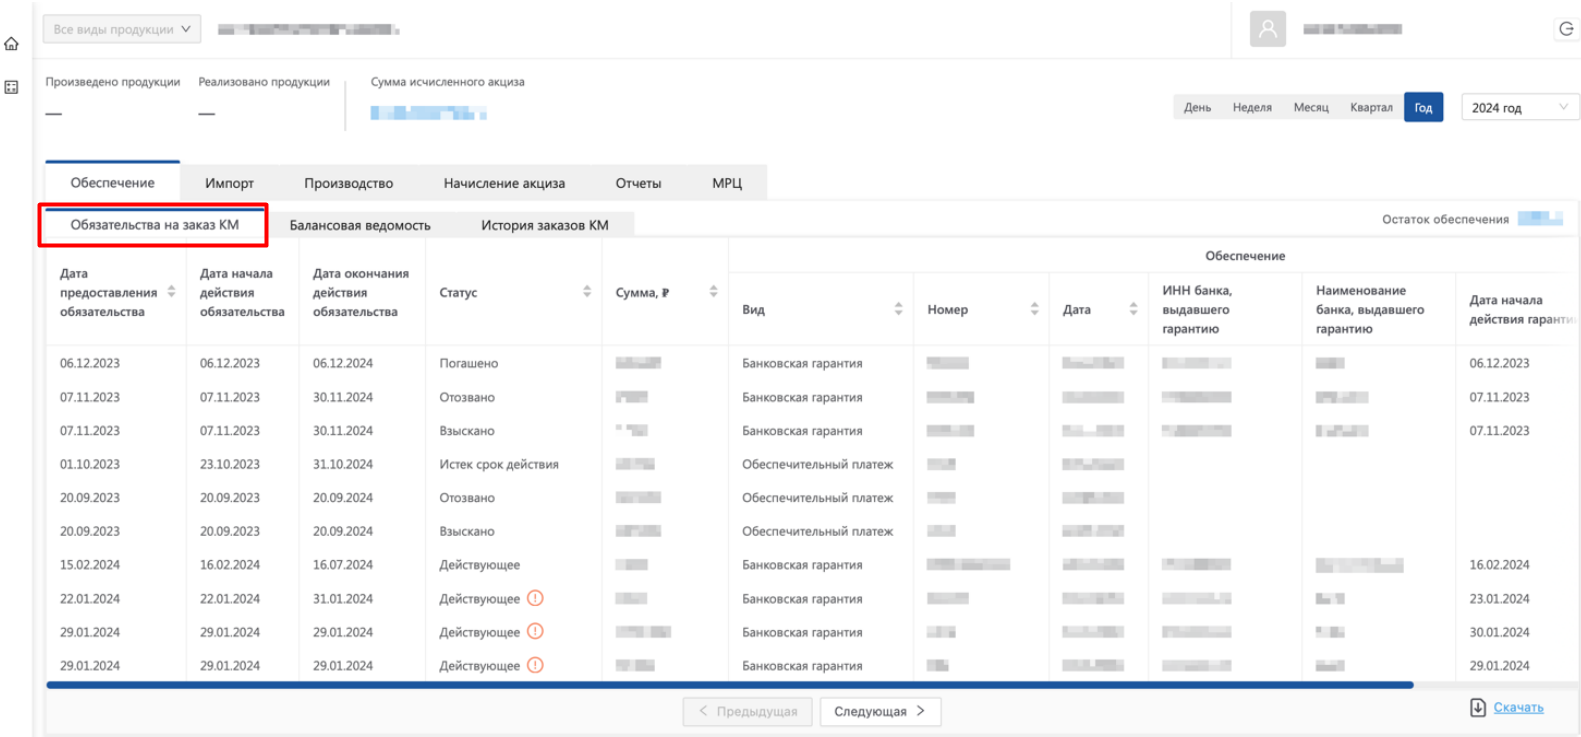Switch to the Начисление акциза tab
This screenshot has height=737, width=1581.
(x=504, y=183)
